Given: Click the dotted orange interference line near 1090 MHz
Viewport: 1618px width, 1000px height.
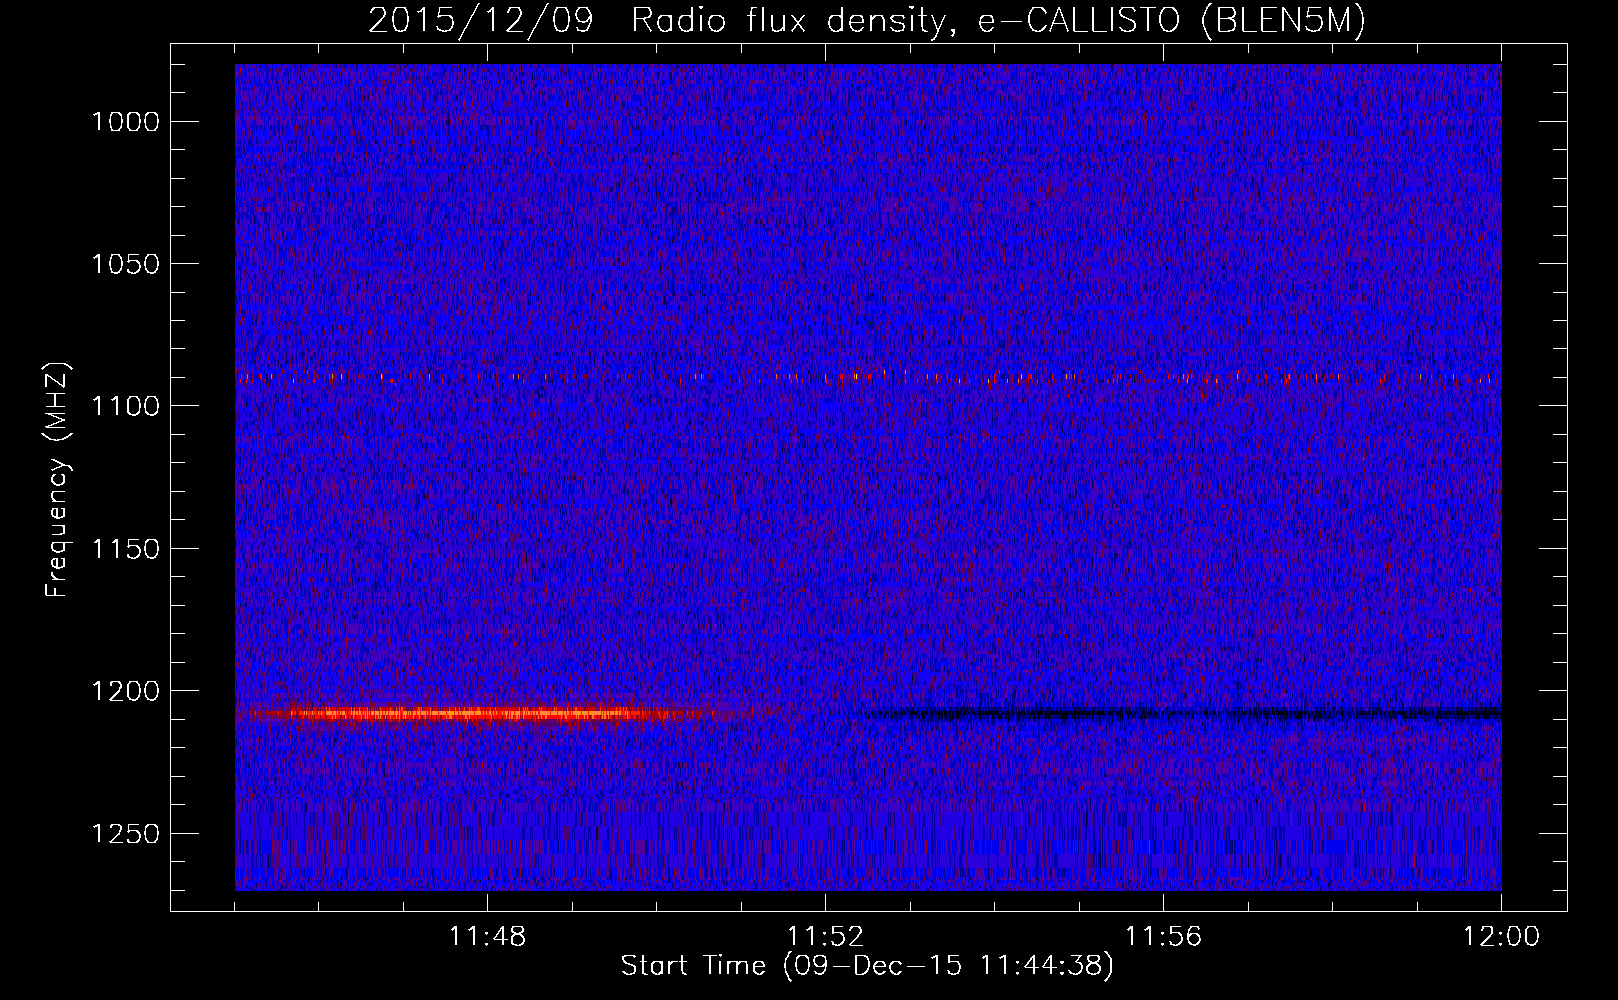Looking at the screenshot, I should coord(868,378).
